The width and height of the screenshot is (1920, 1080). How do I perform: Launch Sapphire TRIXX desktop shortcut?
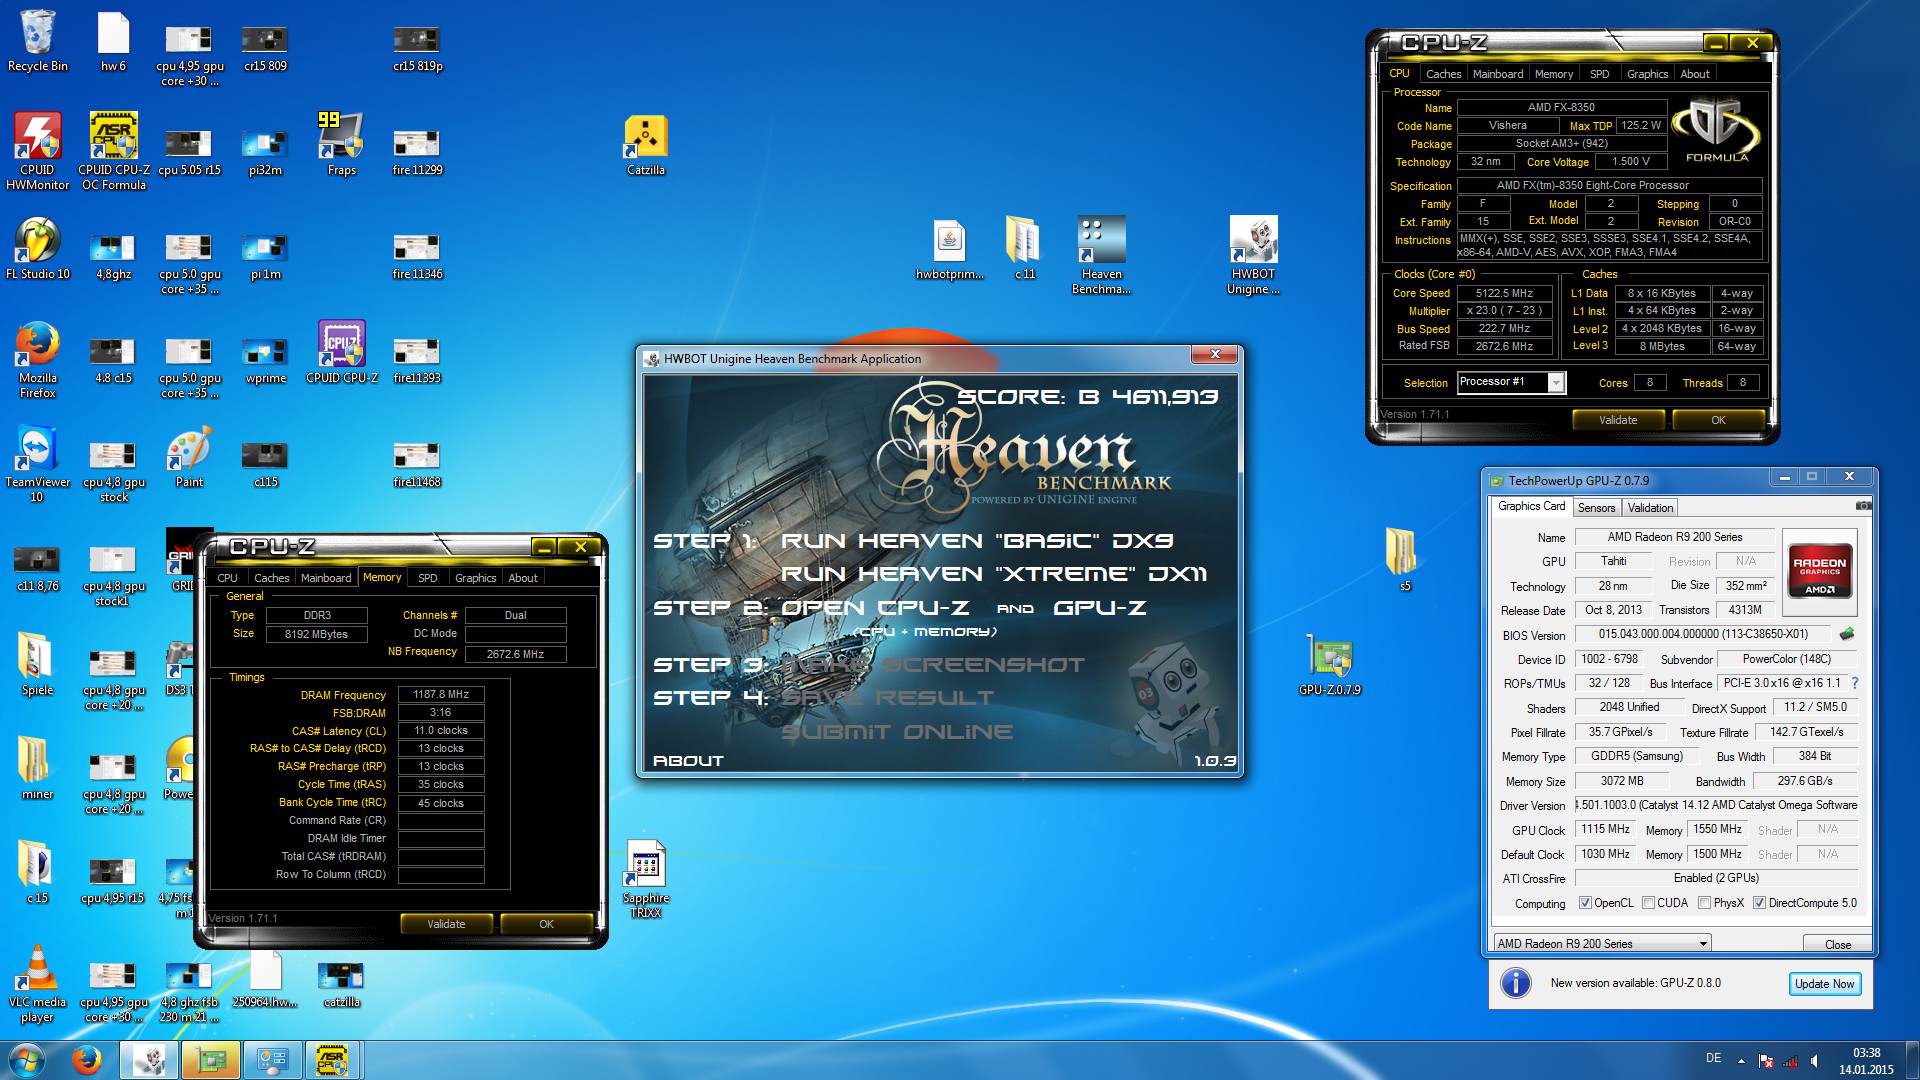(645, 878)
